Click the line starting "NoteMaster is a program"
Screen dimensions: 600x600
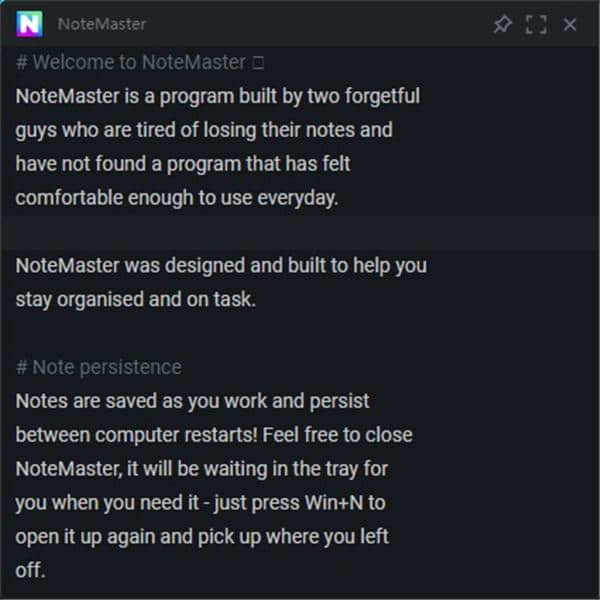[217, 96]
